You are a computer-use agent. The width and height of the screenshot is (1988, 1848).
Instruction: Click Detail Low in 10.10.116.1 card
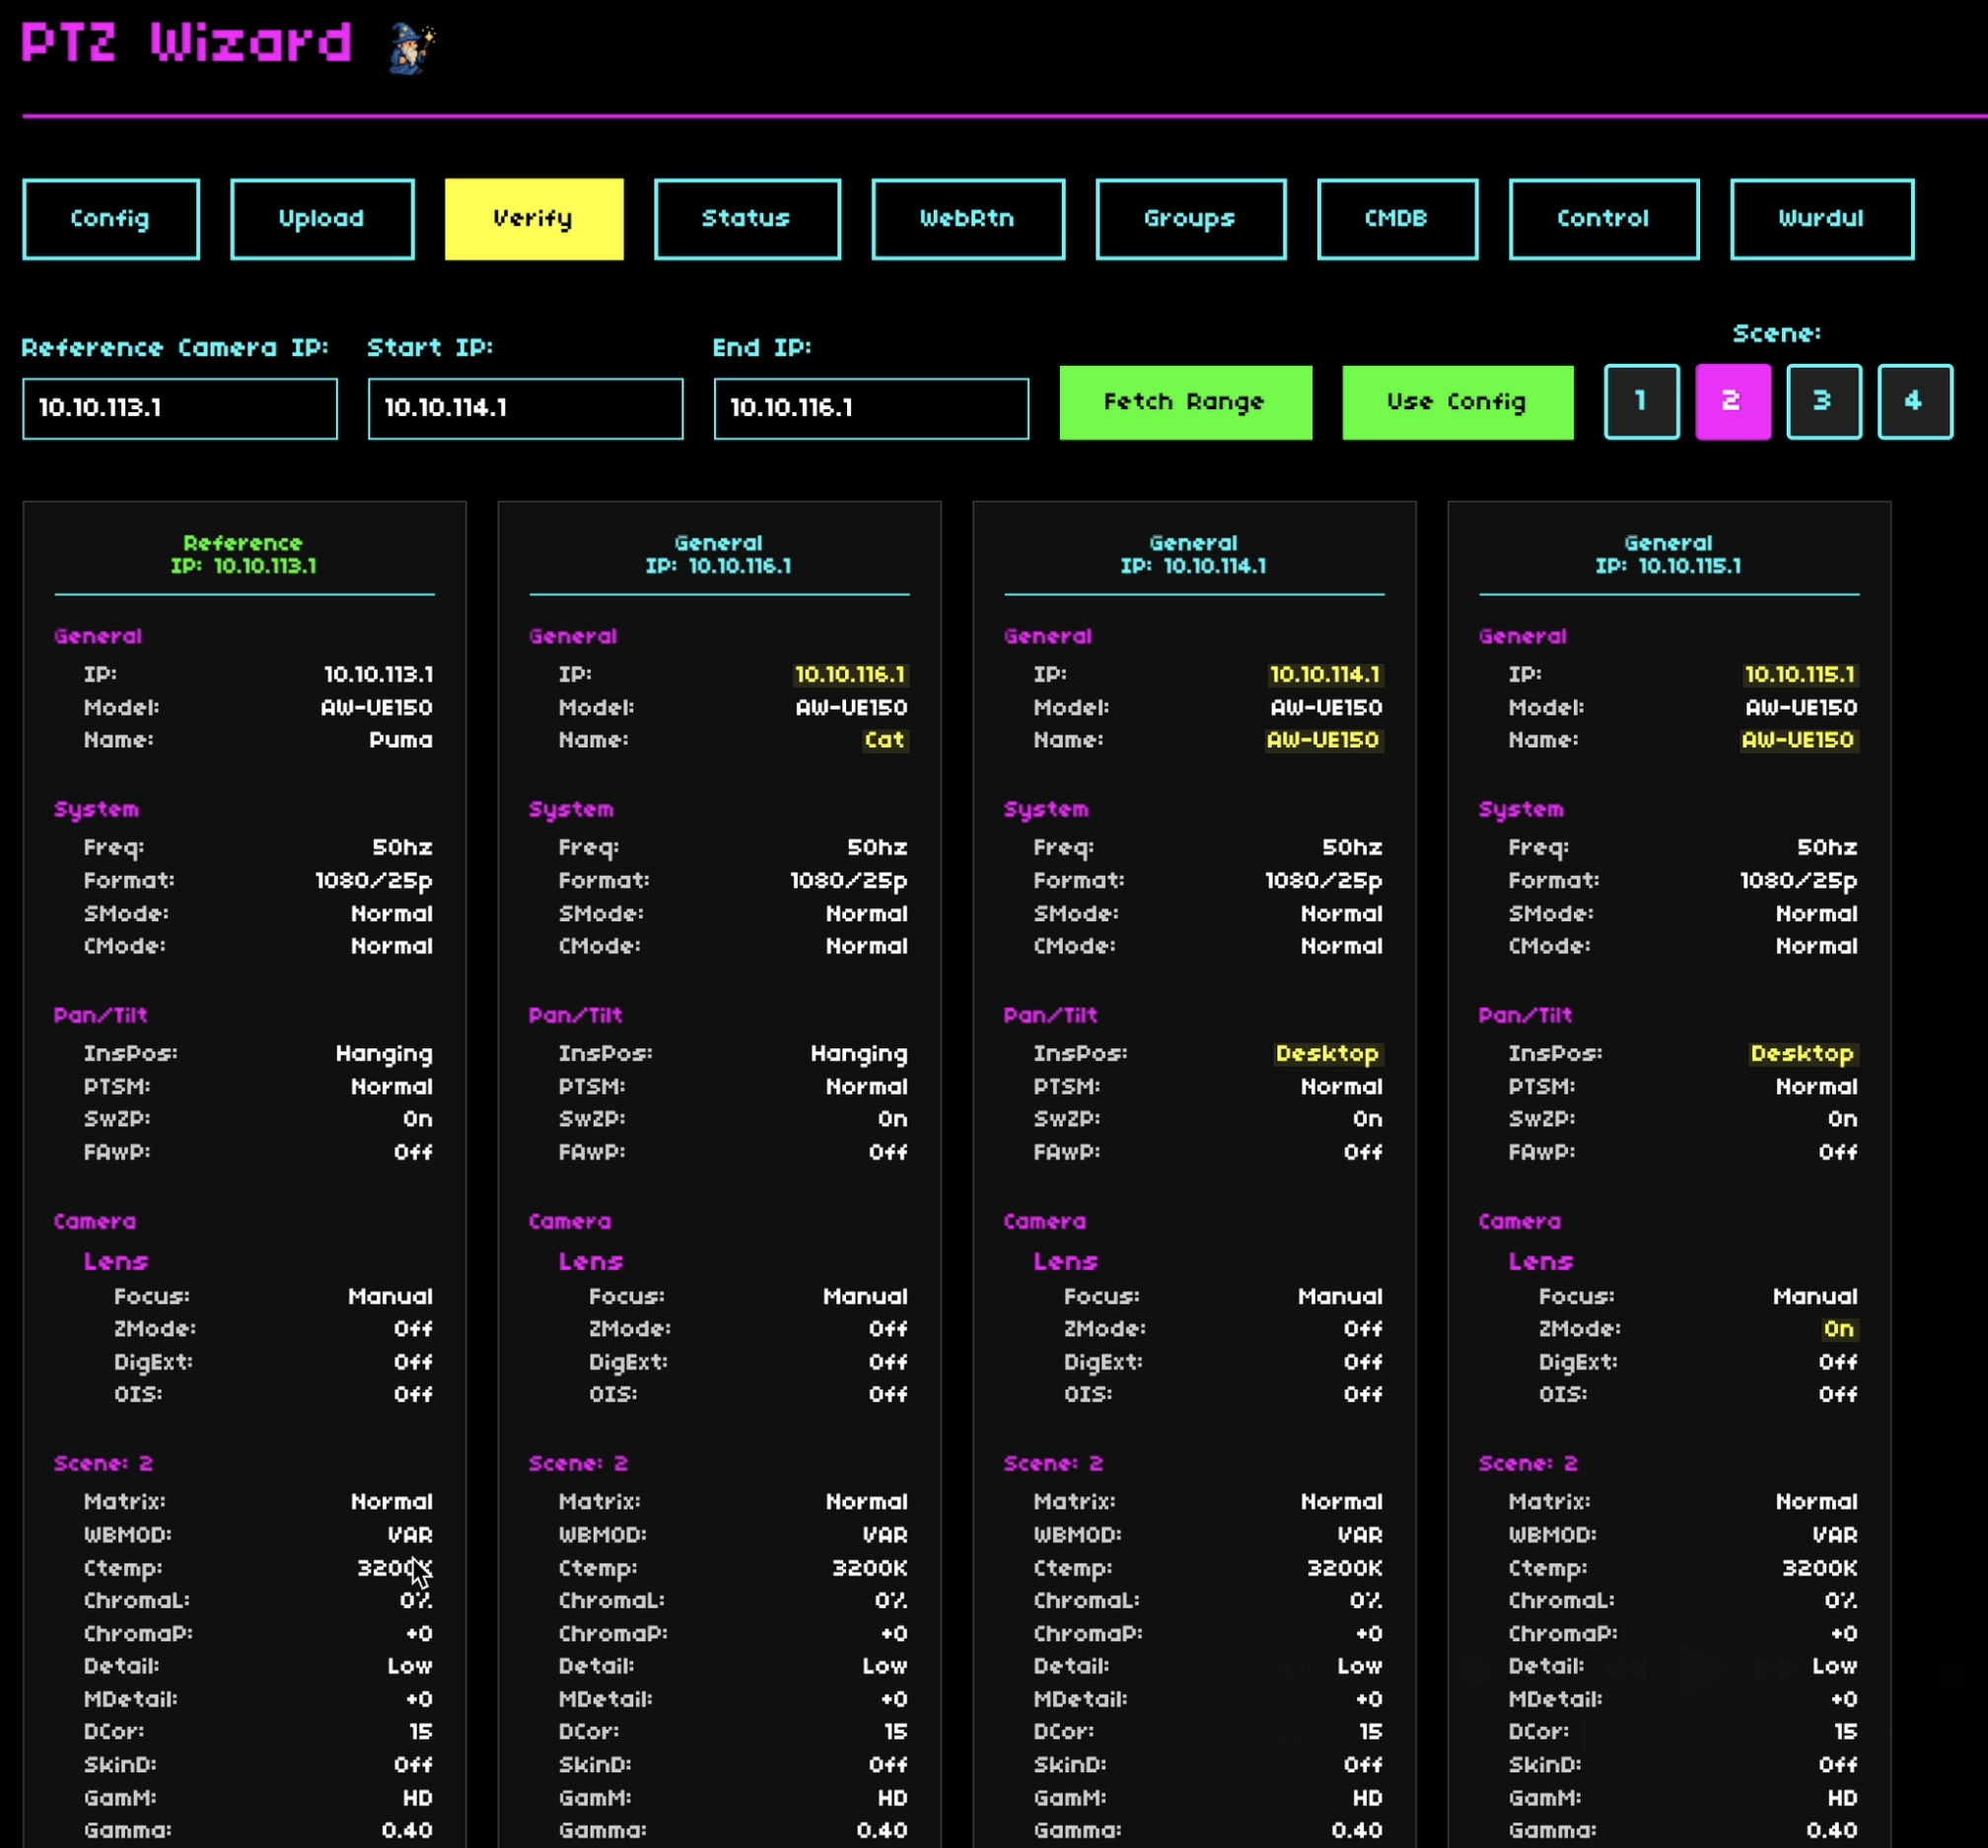(x=885, y=1666)
